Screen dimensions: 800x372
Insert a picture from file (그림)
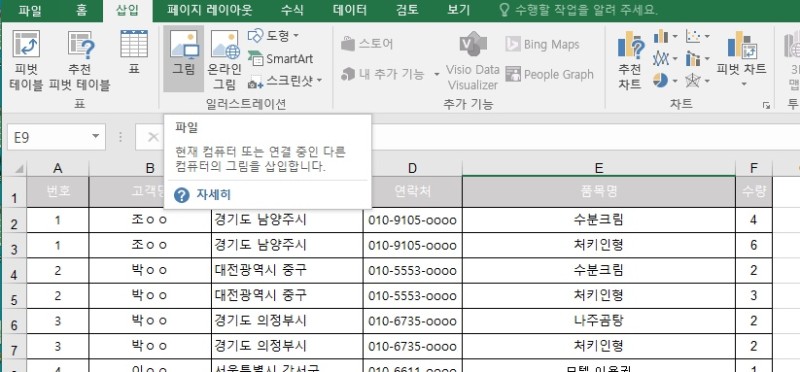[x=184, y=59]
